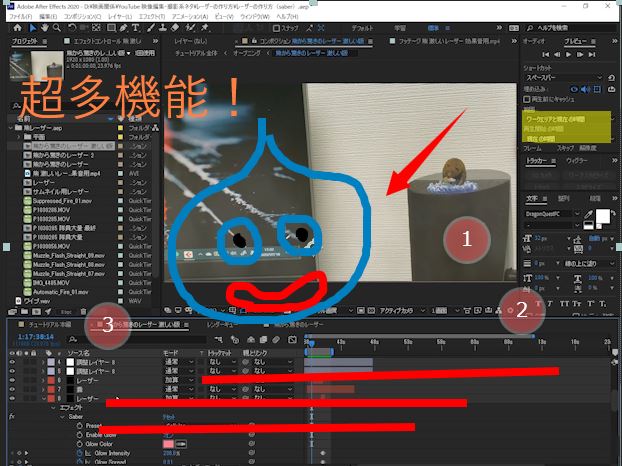This screenshot has height=466, width=622.
Task: Toggle the Glow Intensity stopwatch
Action: [80, 453]
